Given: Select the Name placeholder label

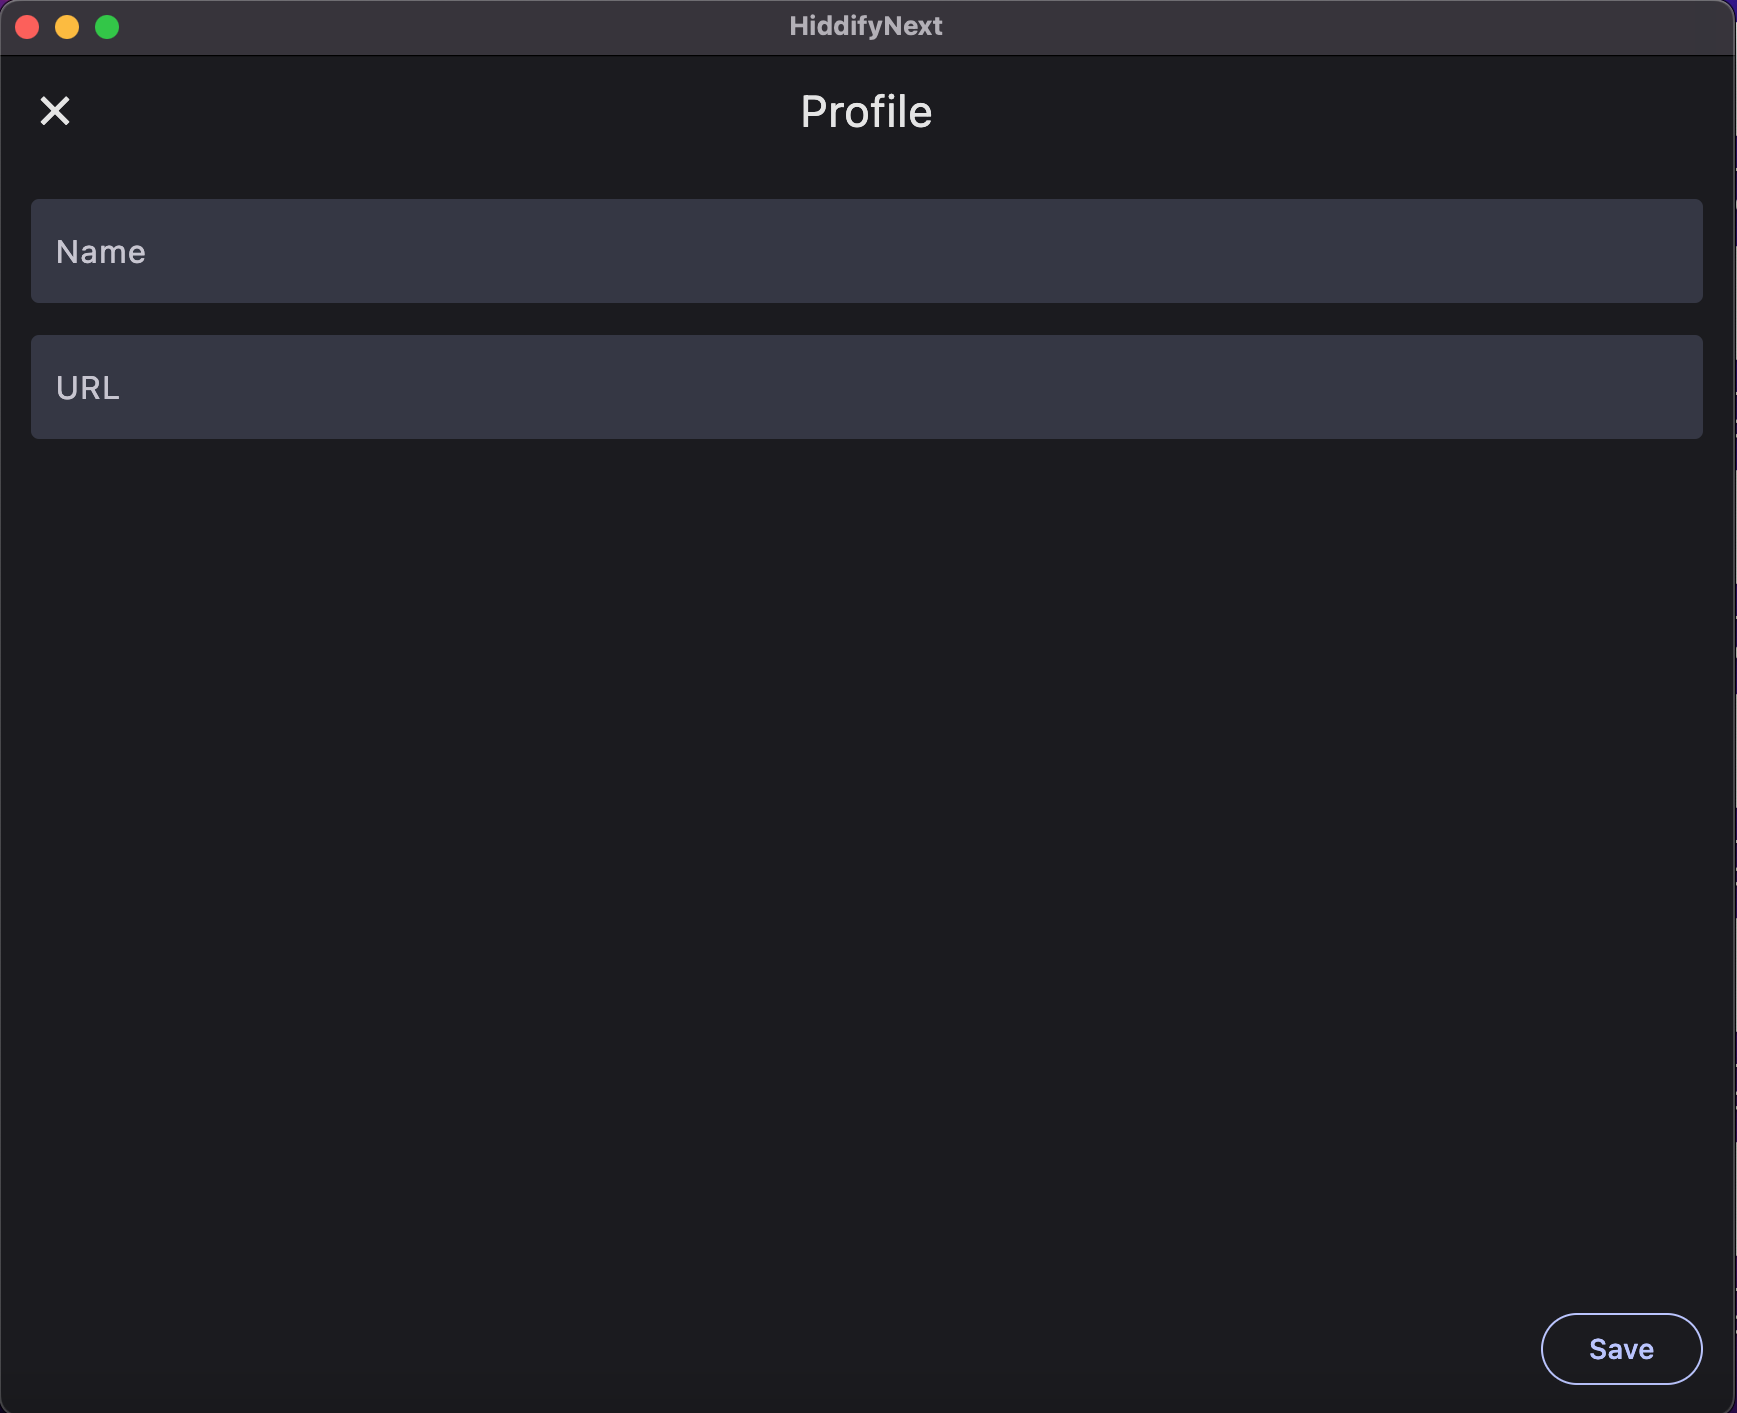Looking at the screenshot, I should (x=101, y=252).
